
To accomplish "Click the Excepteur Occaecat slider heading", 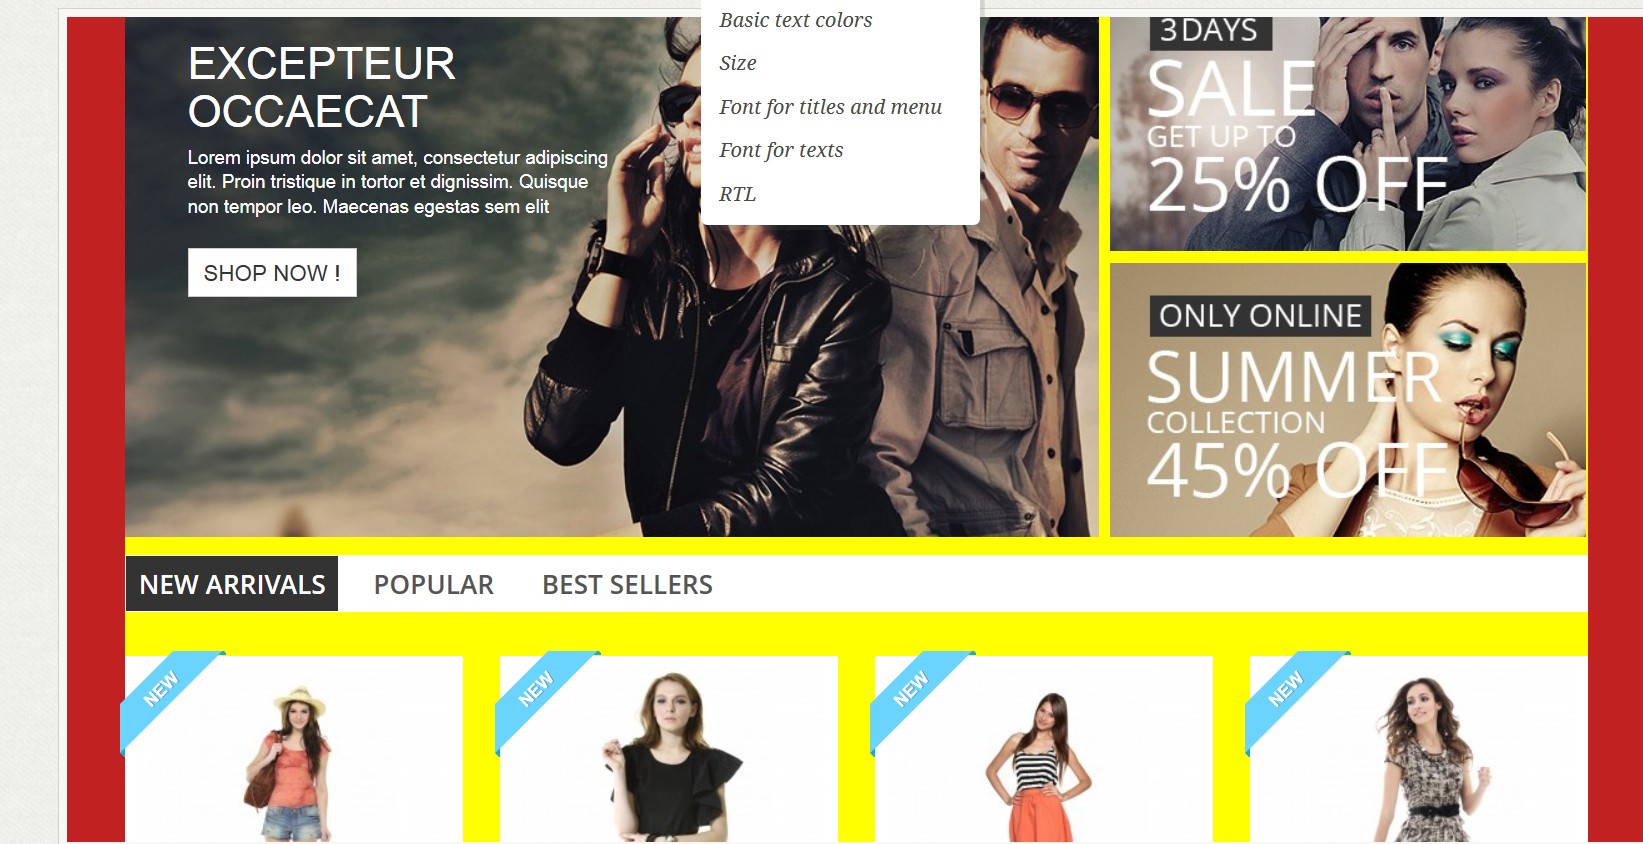I will [x=321, y=88].
